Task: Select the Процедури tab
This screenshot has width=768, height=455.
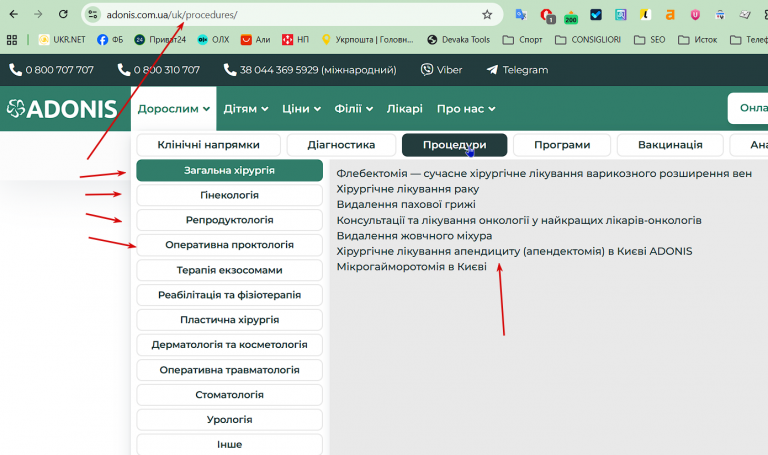Action: pyautogui.click(x=455, y=145)
